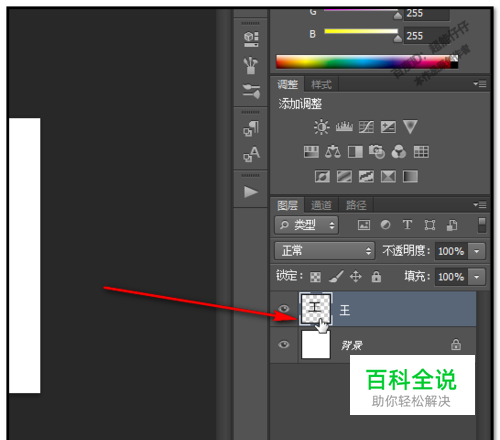
Task: Filter layers by type layers icon
Action: (407, 225)
